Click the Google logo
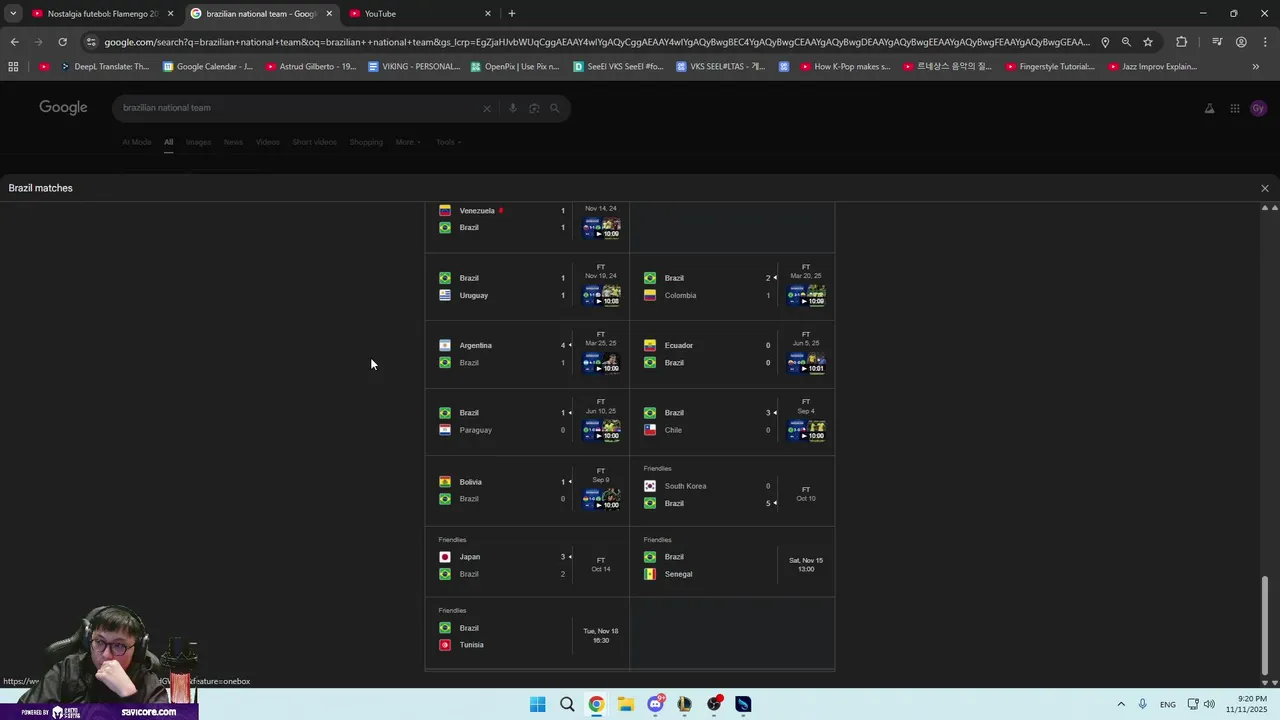Screen dimensions: 1280x720 click(x=63, y=107)
